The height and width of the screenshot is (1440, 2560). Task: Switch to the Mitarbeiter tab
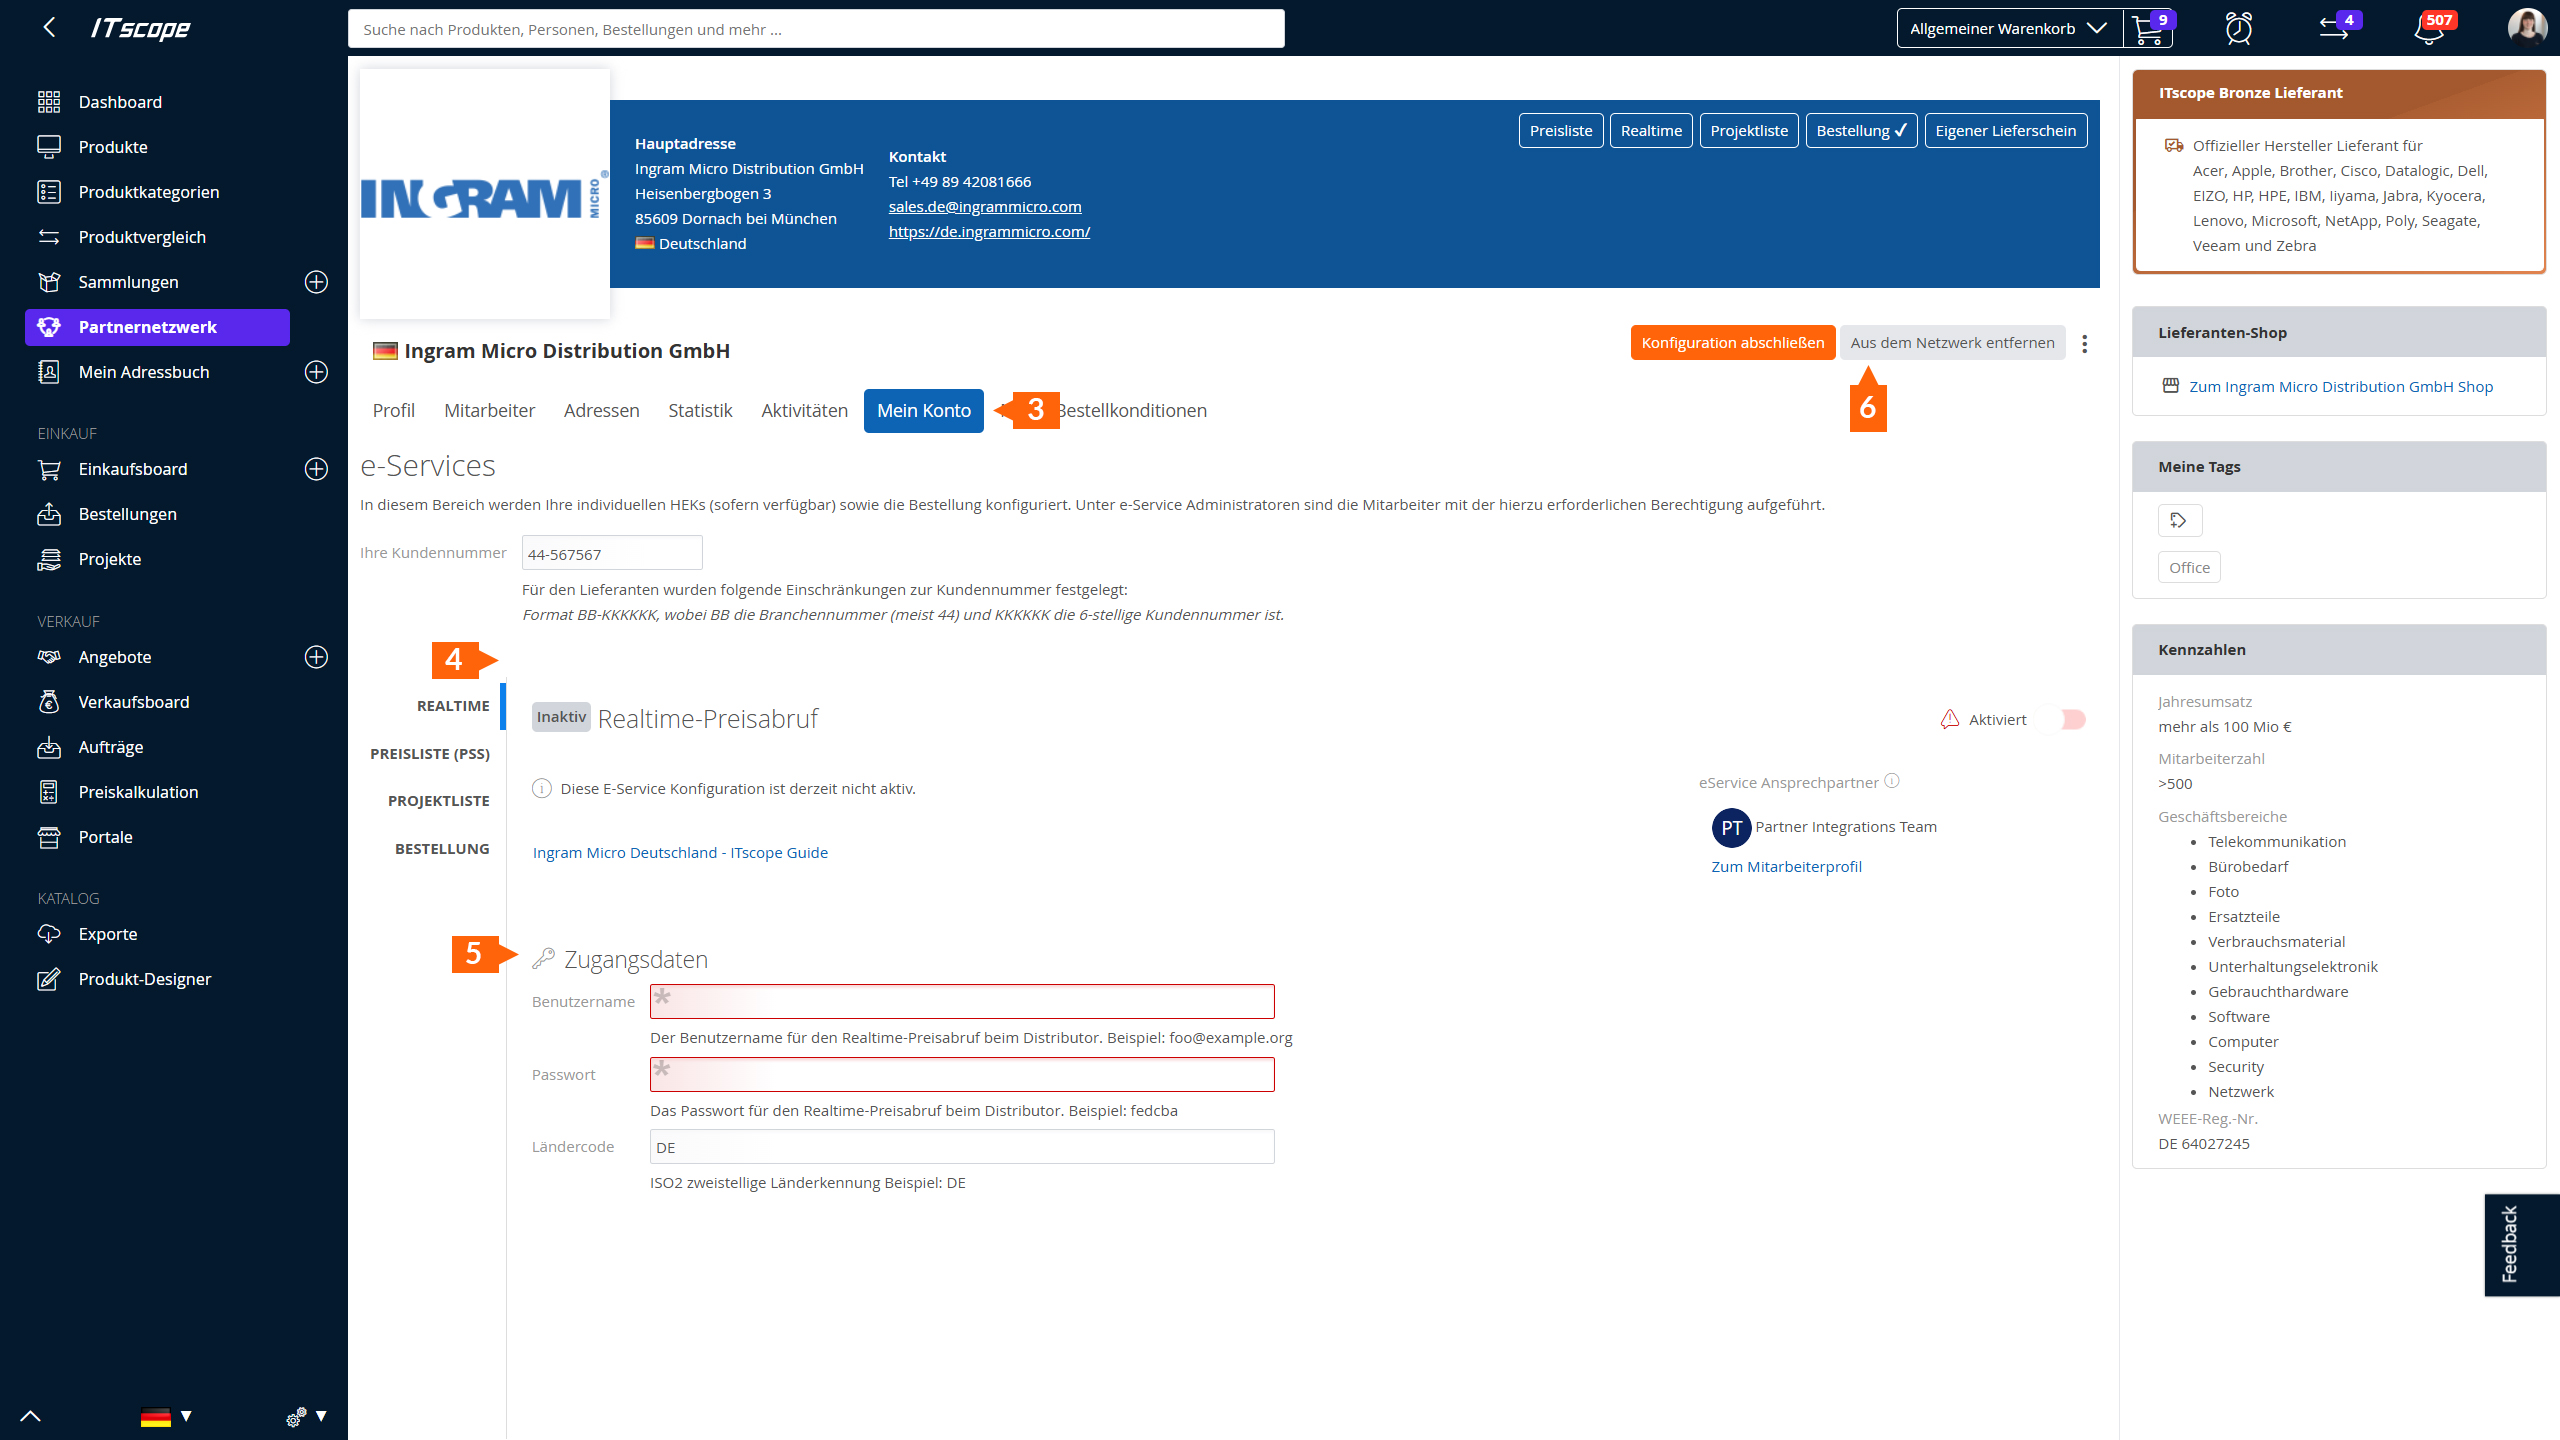pyautogui.click(x=489, y=411)
